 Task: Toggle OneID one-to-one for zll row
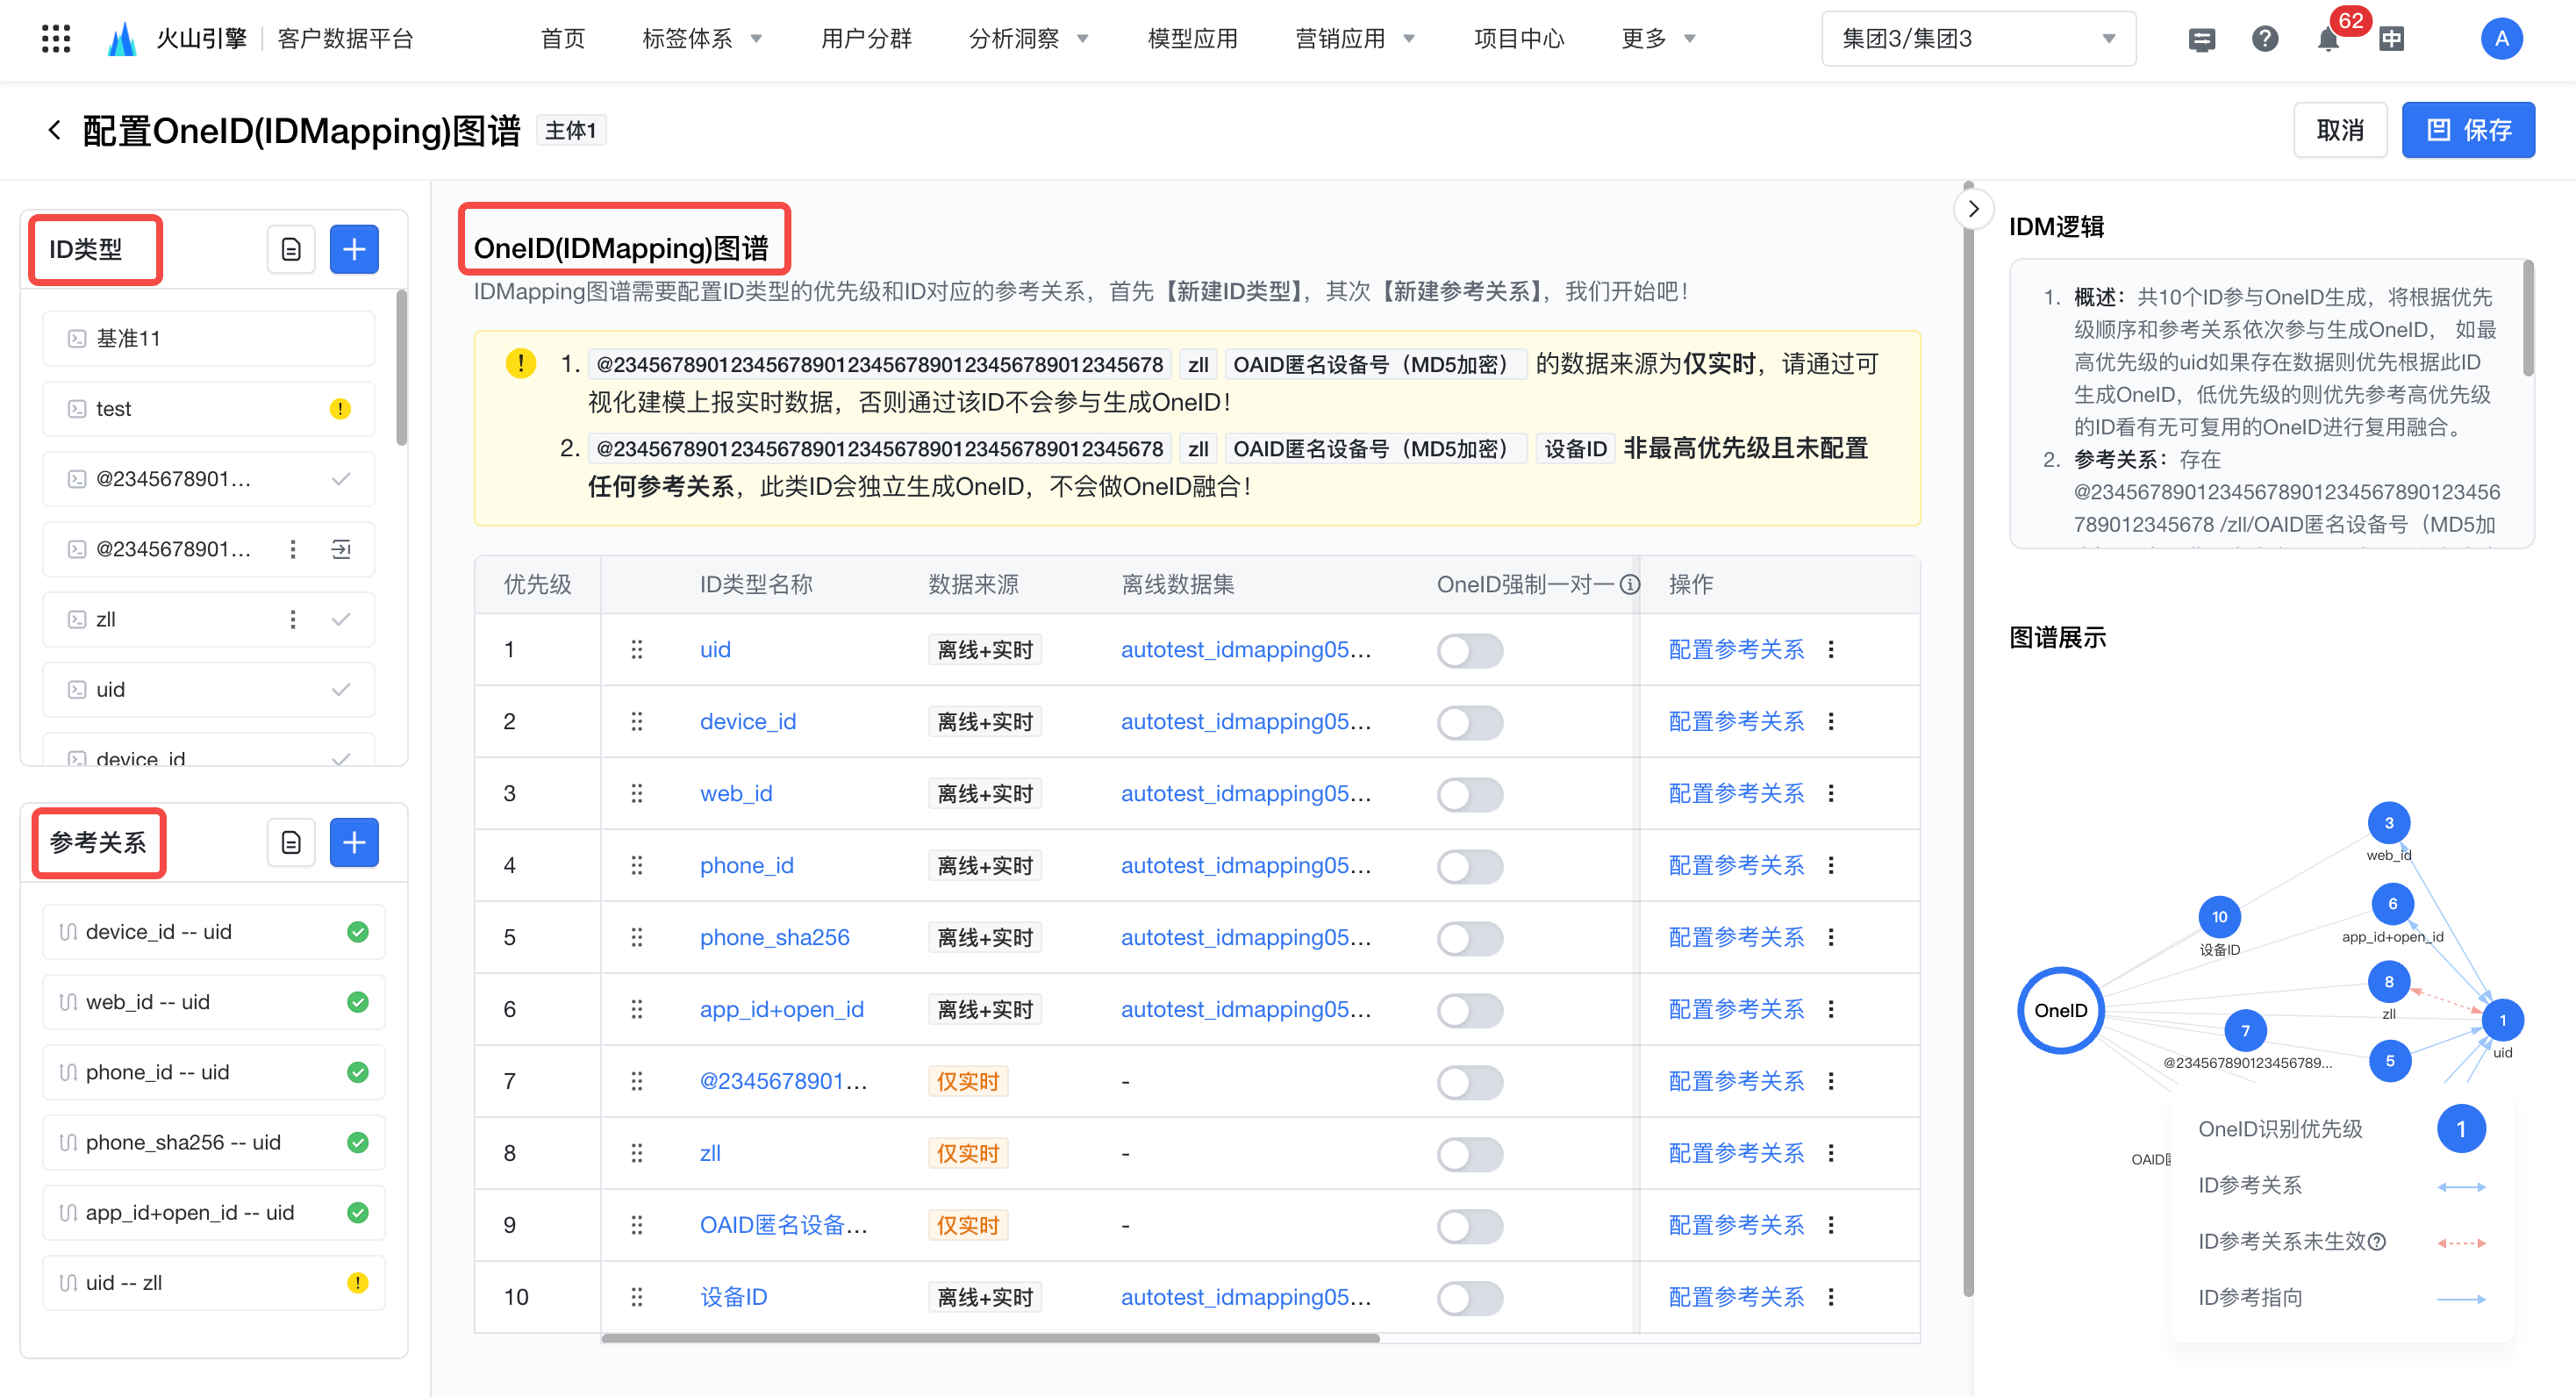[x=1470, y=1155]
